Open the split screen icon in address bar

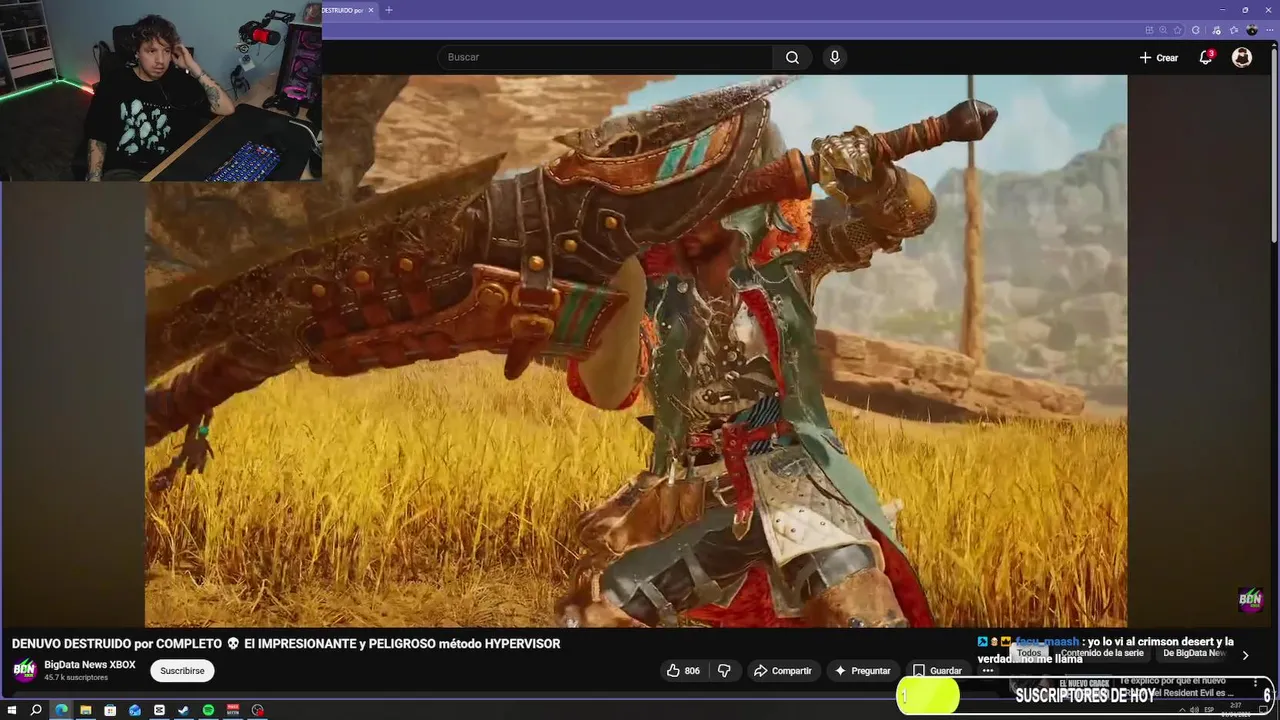[x=1149, y=30]
